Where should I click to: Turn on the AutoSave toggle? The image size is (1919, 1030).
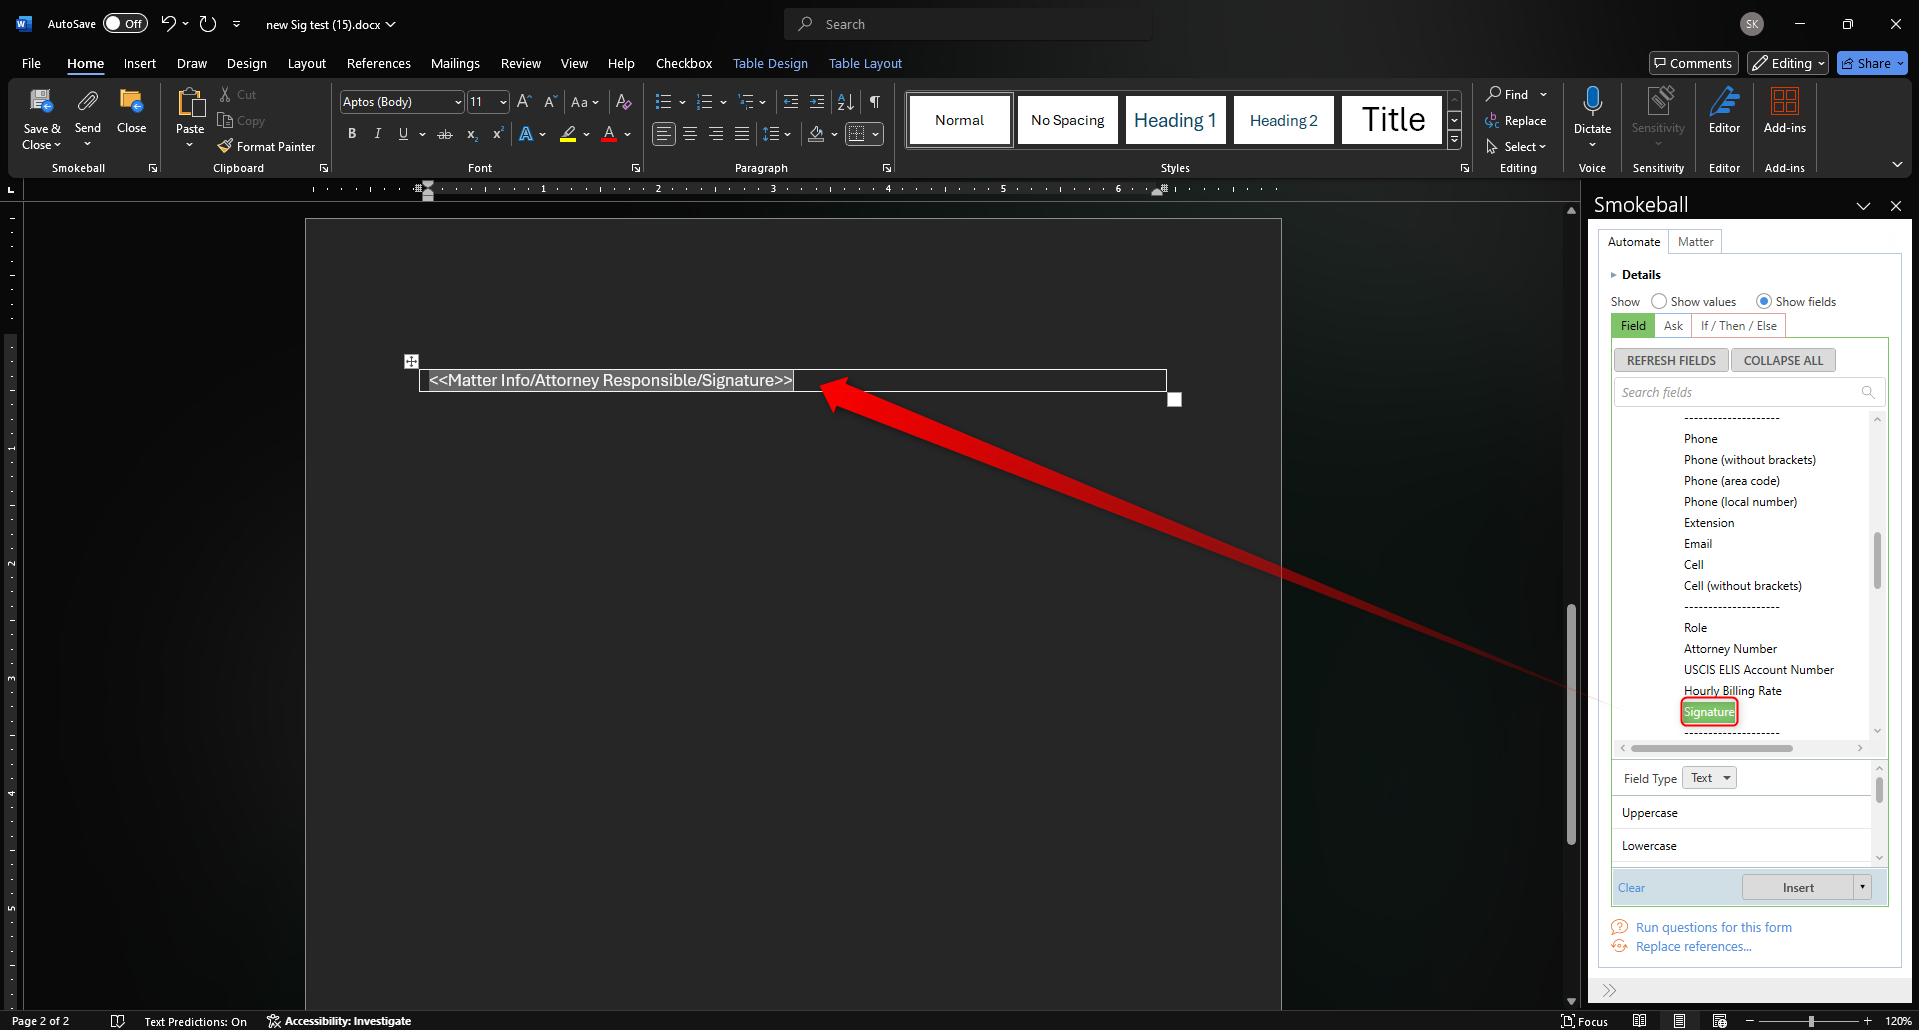tap(125, 24)
